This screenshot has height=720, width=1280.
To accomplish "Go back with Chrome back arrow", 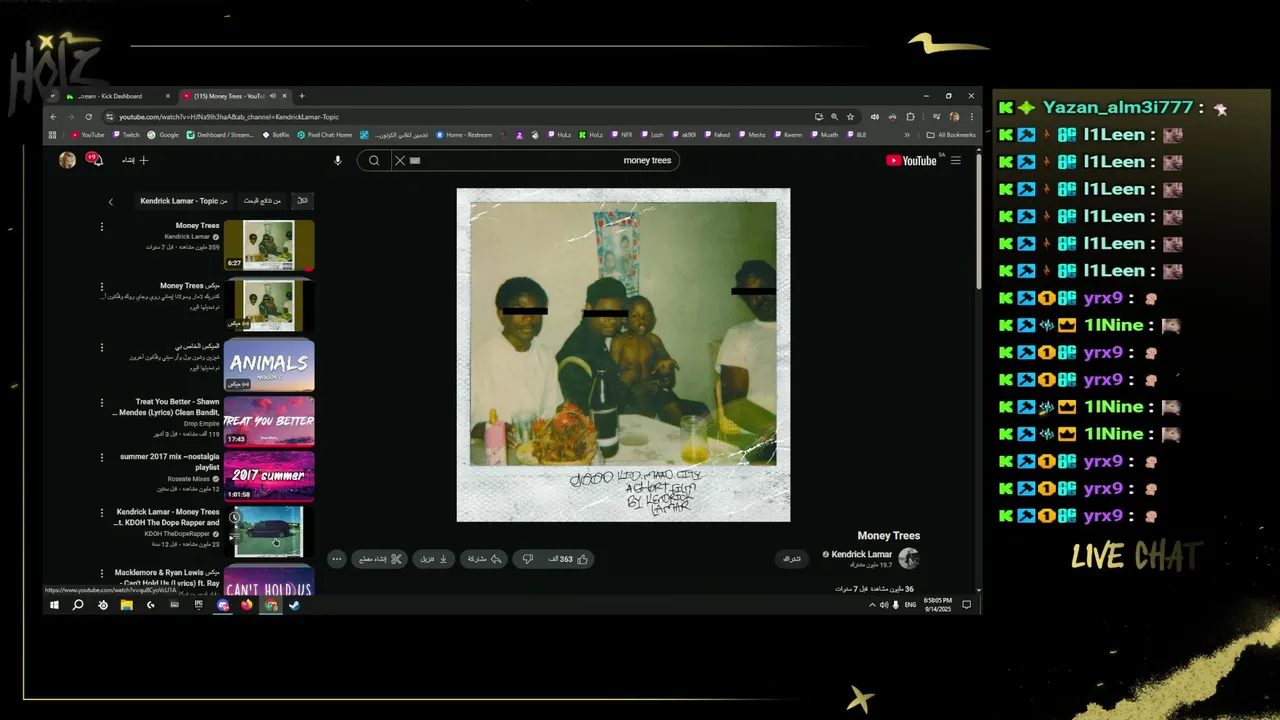I will (x=53, y=116).
